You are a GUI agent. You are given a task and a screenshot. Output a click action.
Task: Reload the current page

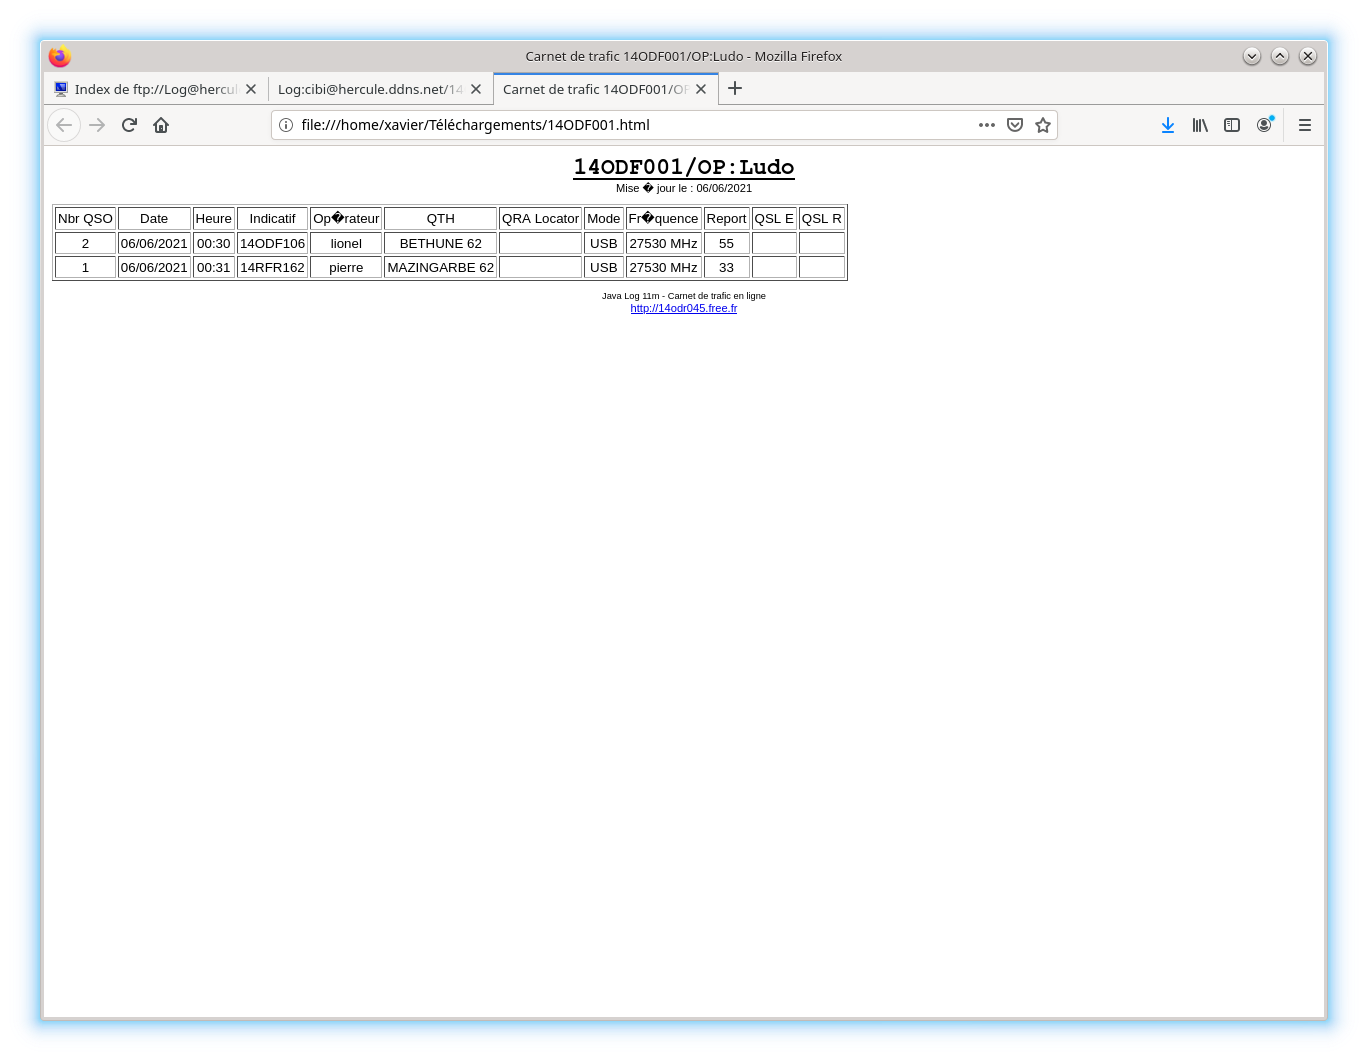click(x=129, y=125)
